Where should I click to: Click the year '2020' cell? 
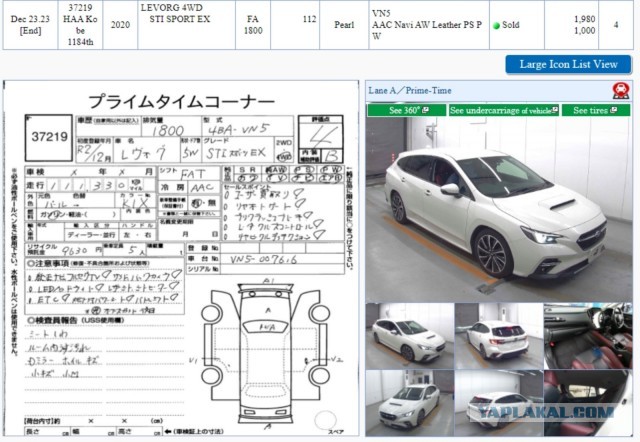click(x=120, y=25)
